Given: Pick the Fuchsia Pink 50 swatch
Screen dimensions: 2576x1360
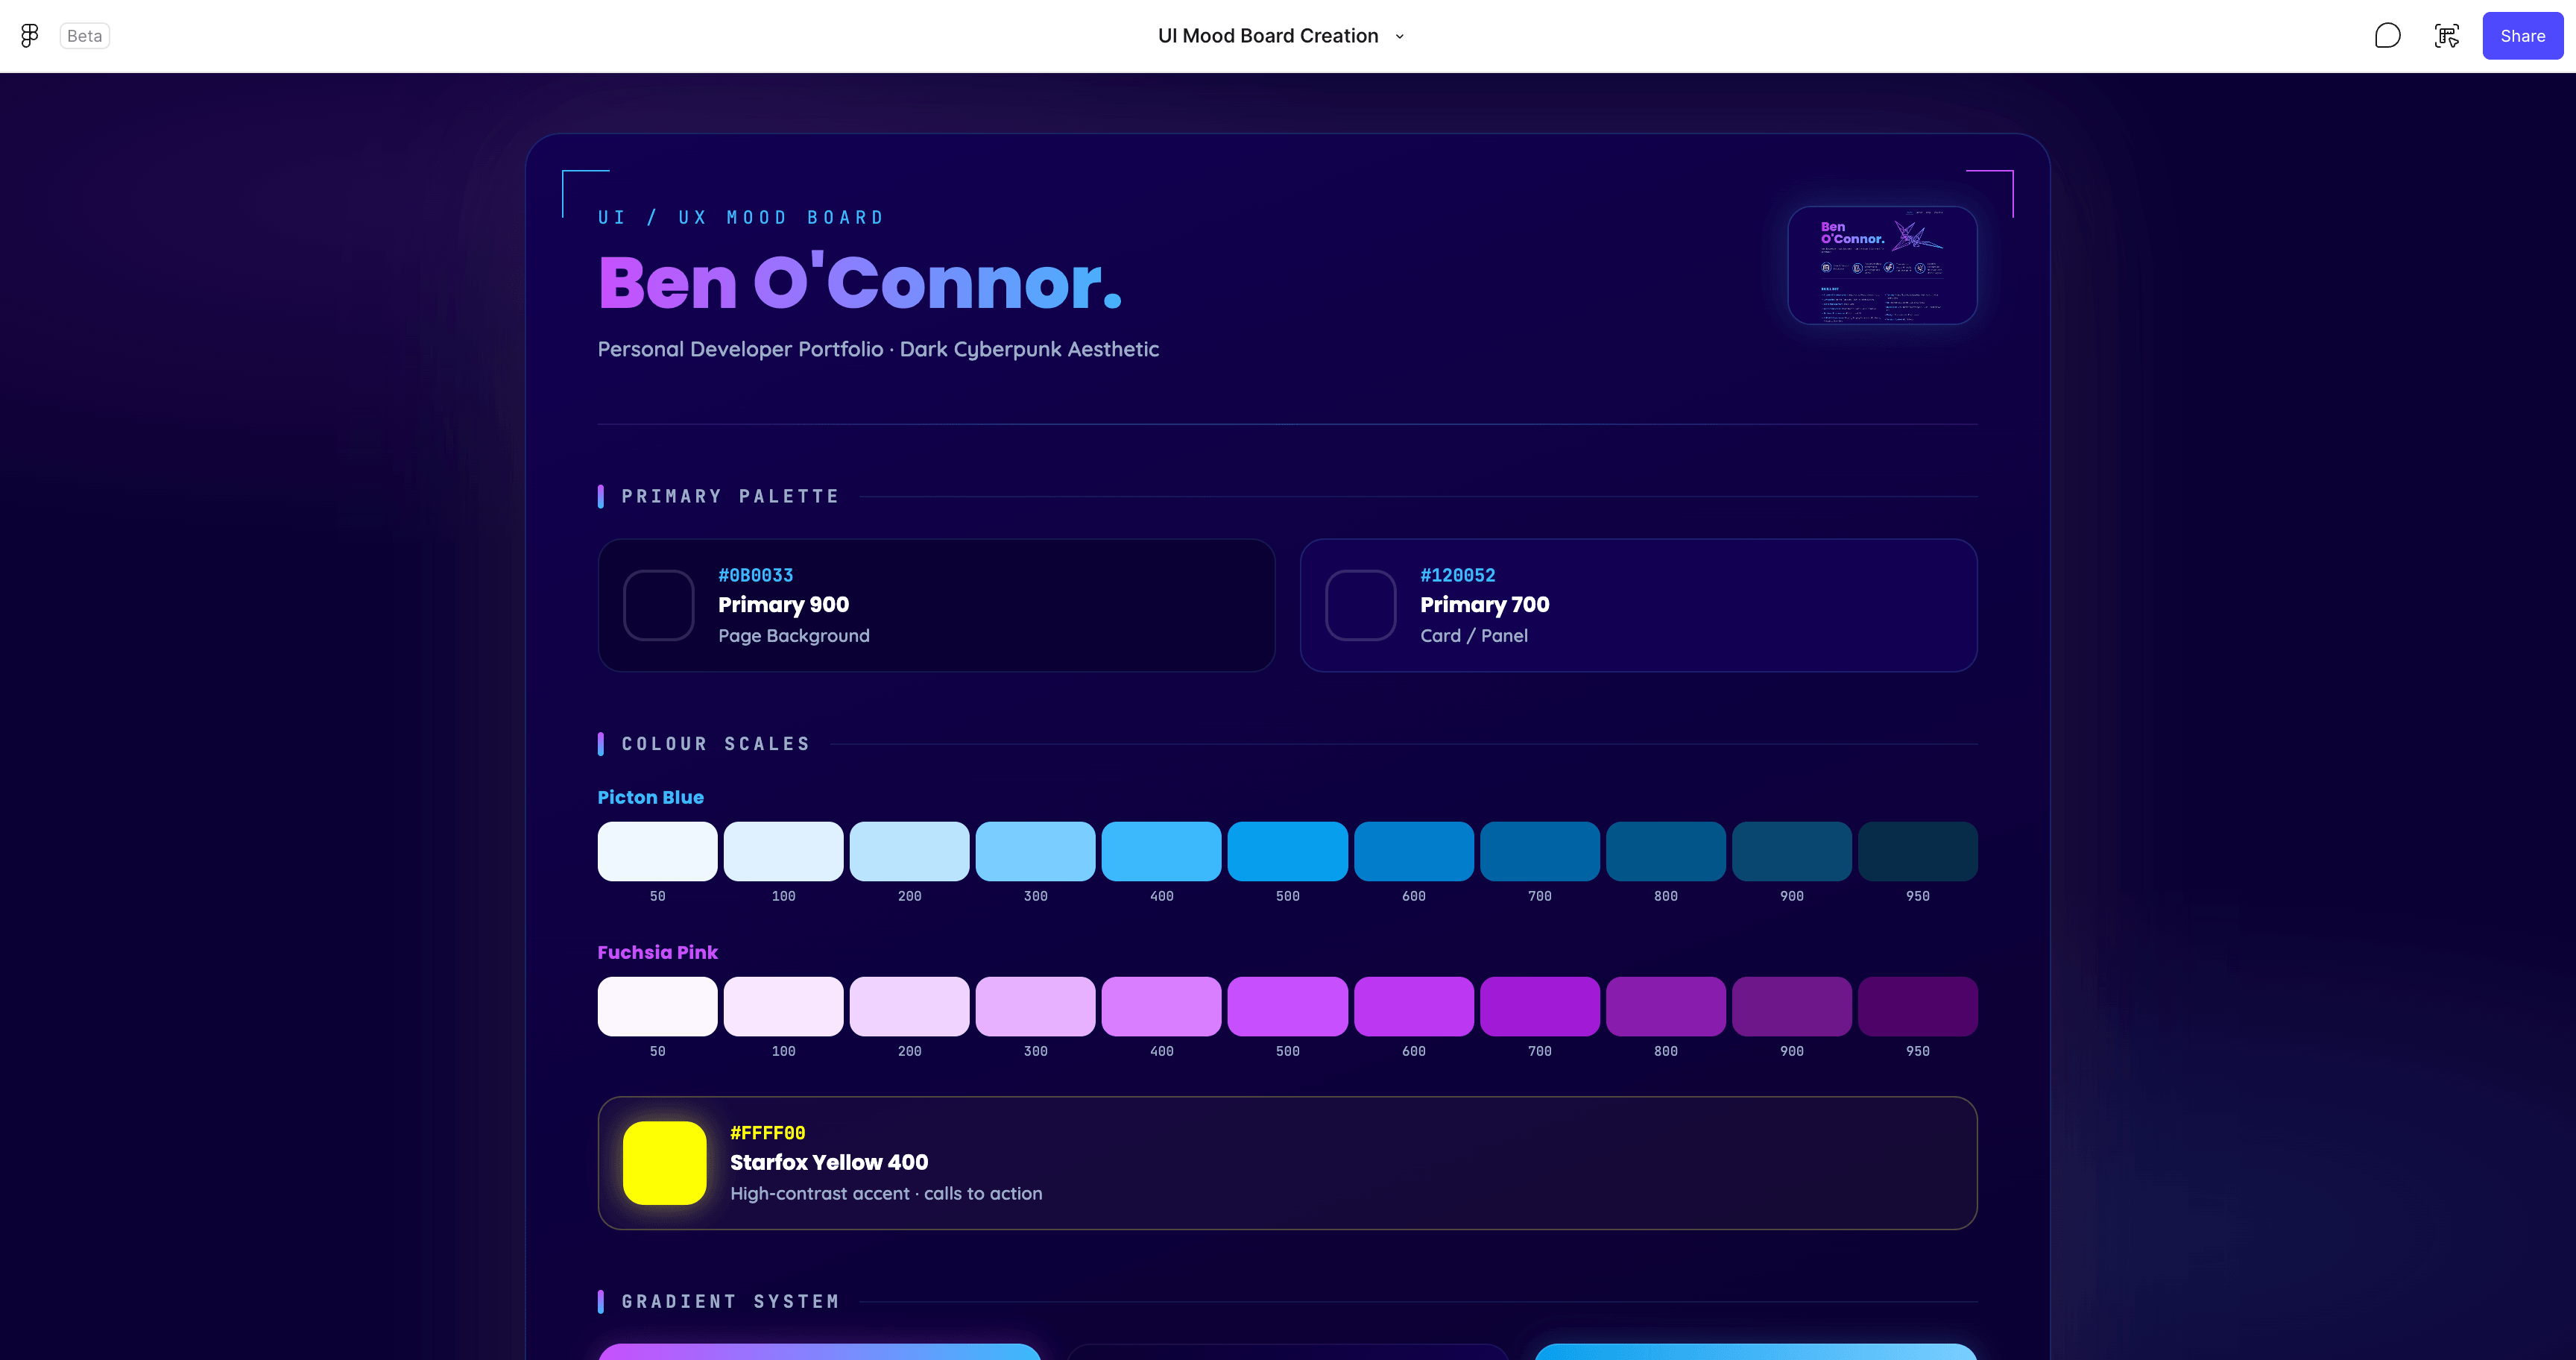Looking at the screenshot, I should 657,1006.
